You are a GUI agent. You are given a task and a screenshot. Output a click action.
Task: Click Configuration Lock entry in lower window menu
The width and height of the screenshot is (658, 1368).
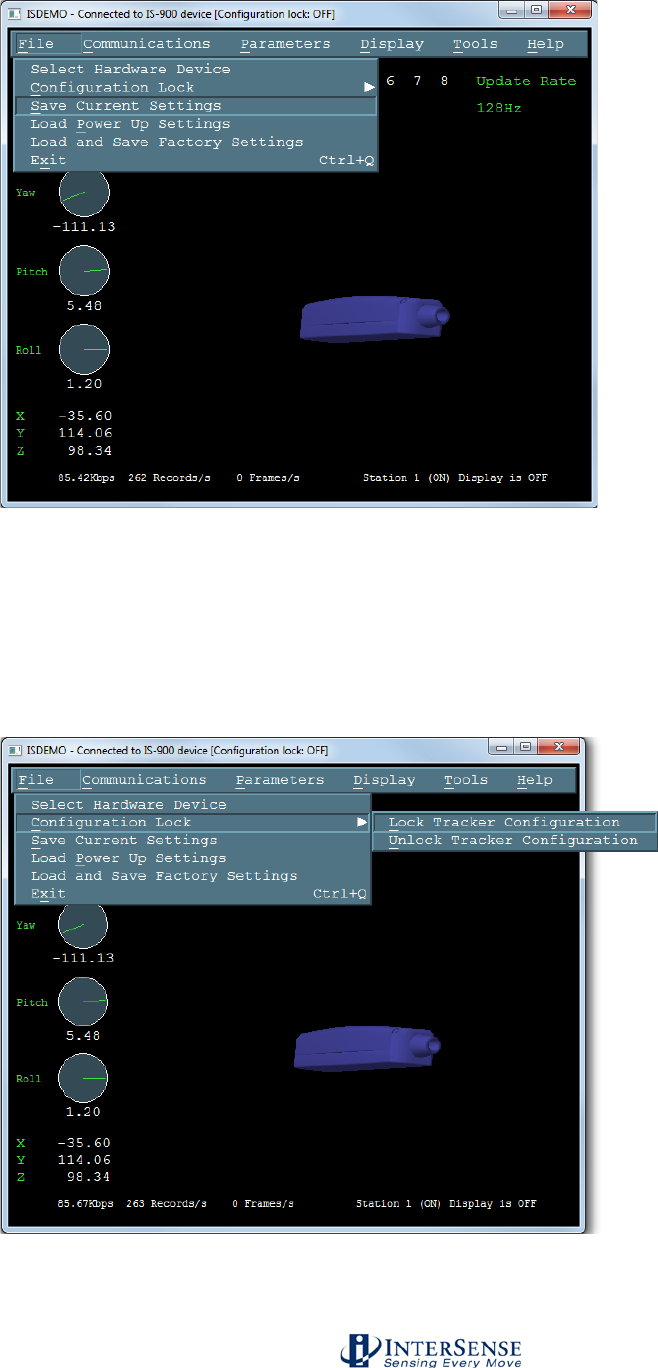[x=193, y=822]
